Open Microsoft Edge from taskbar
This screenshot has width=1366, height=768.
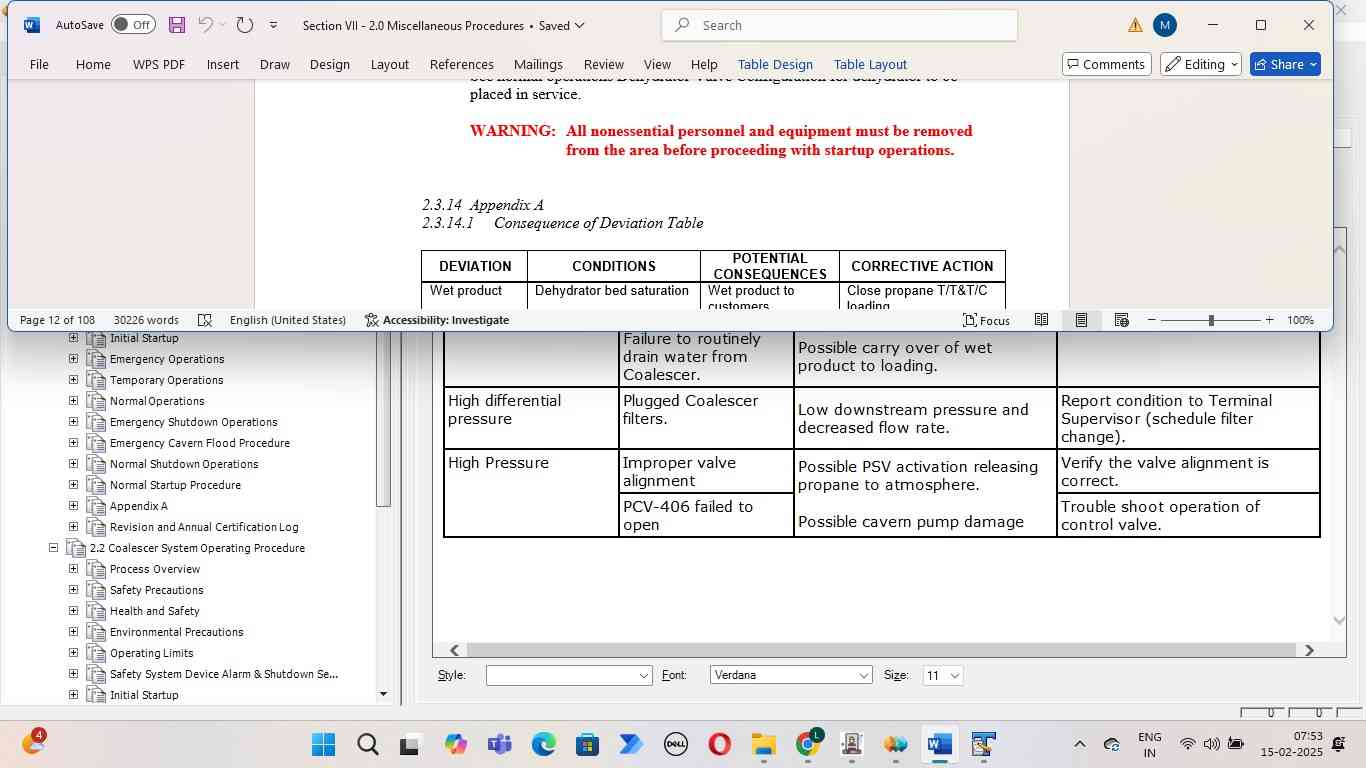click(543, 745)
